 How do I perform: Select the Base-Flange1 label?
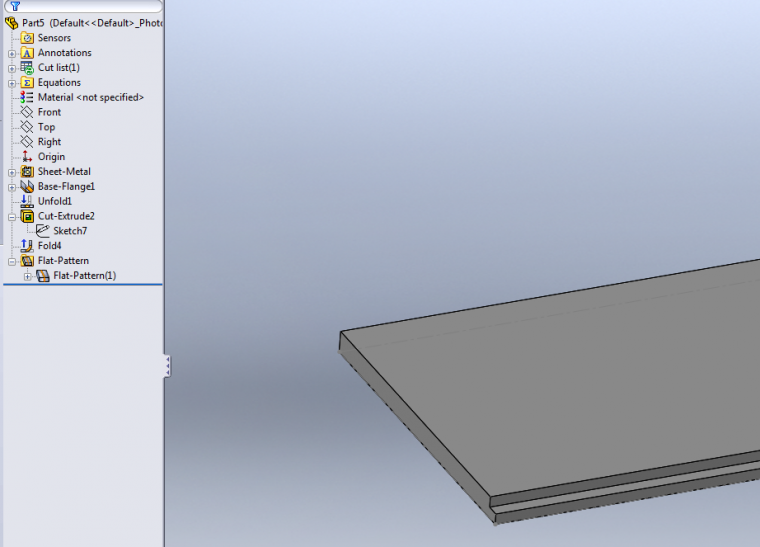click(x=66, y=187)
